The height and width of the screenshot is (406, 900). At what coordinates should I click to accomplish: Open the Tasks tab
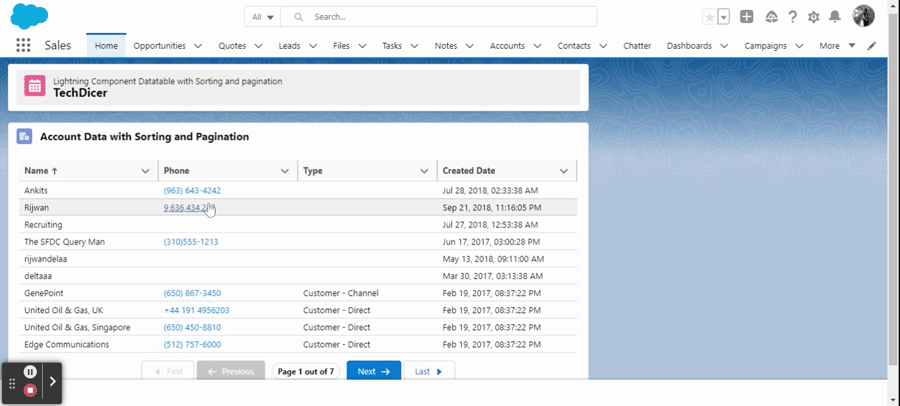[392, 46]
